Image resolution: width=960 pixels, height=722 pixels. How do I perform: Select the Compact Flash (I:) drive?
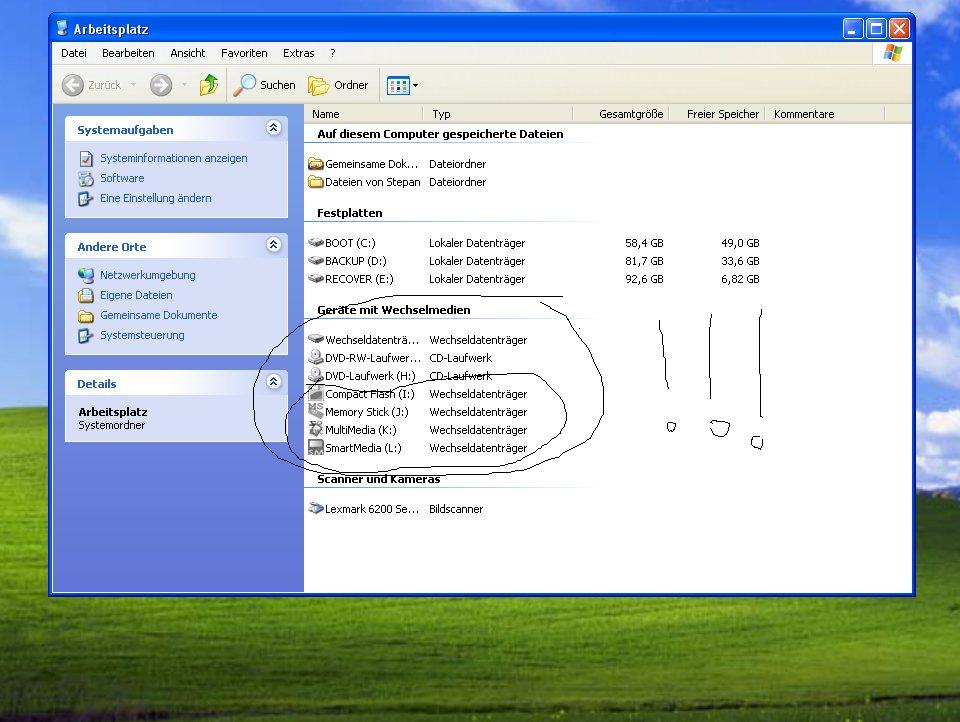click(369, 394)
